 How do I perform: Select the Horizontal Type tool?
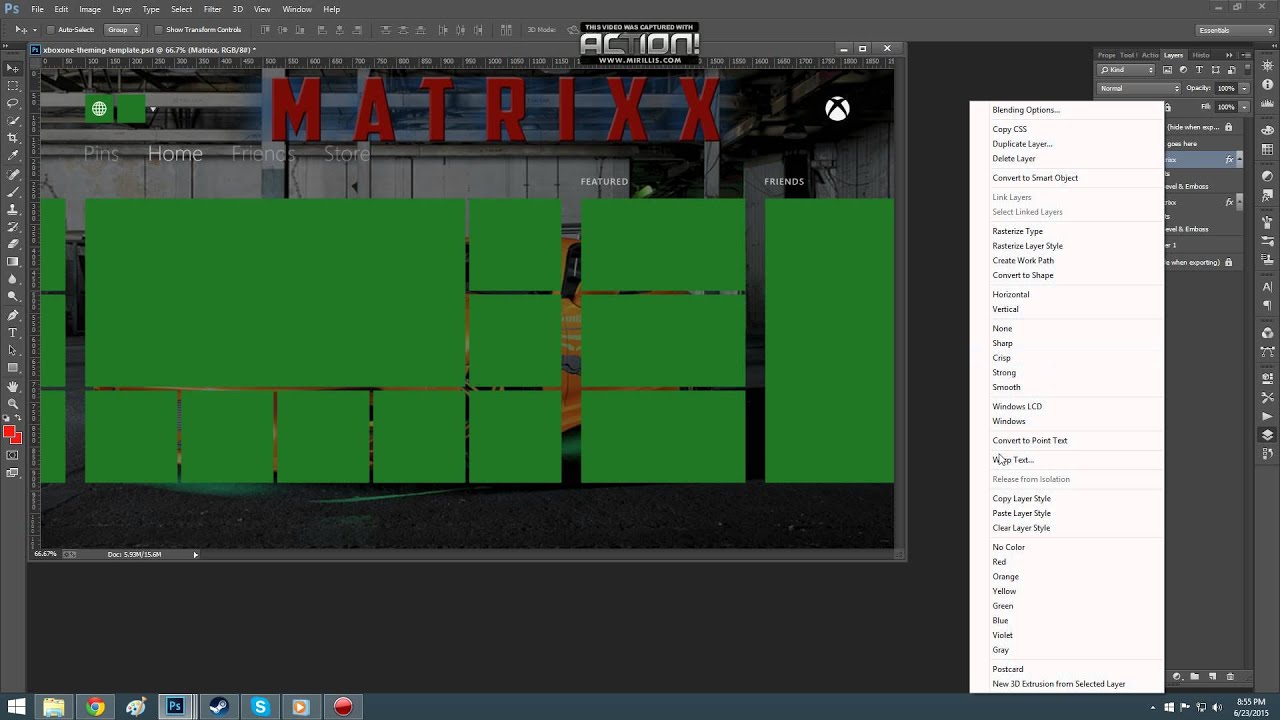(13, 332)
